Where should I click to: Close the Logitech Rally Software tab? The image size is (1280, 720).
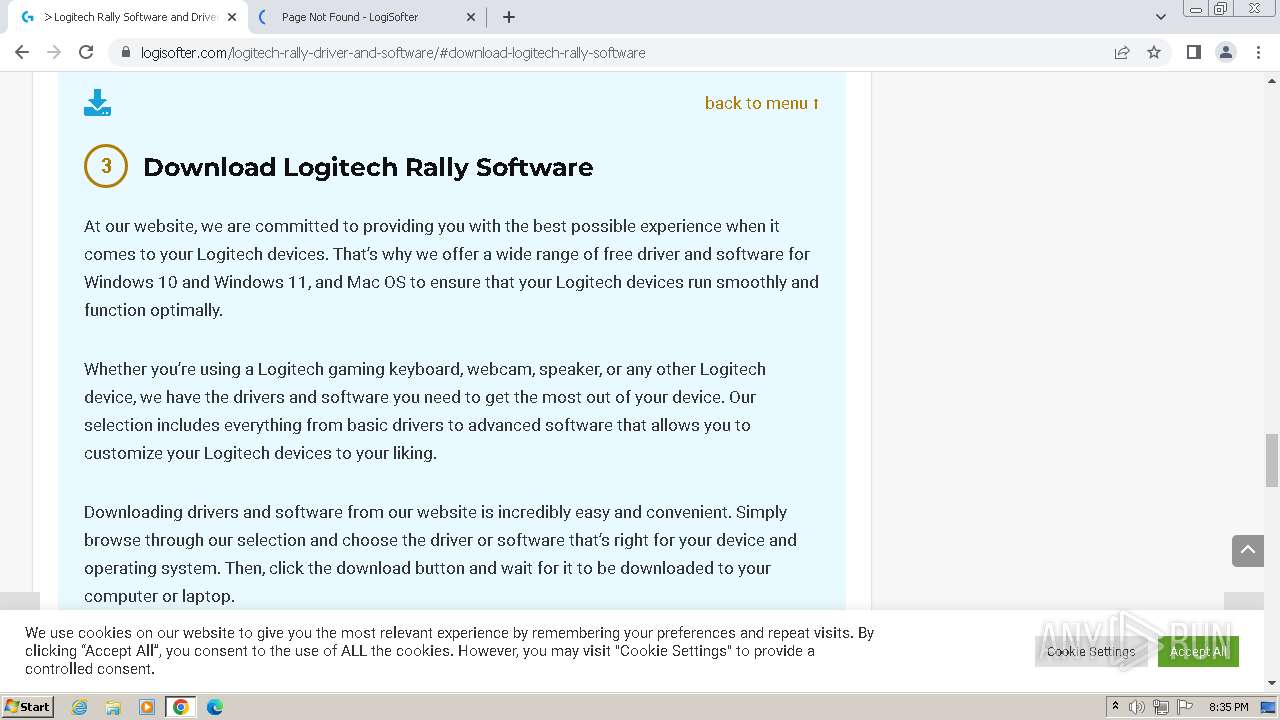coord(232,17)
